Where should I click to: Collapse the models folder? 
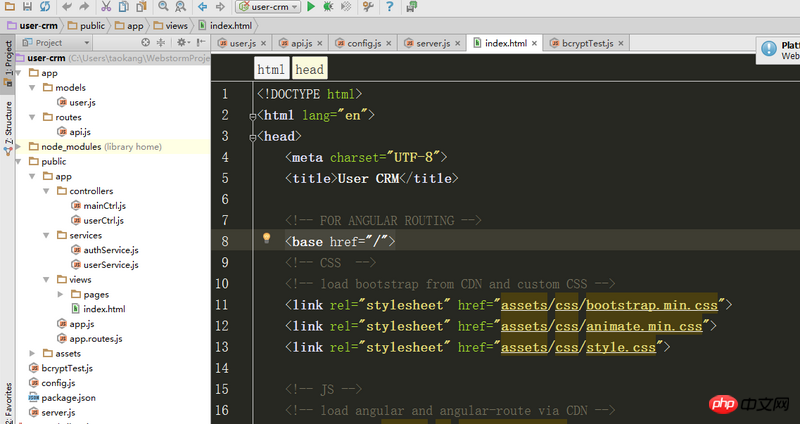pyautogui.click(x=33, y=88)
